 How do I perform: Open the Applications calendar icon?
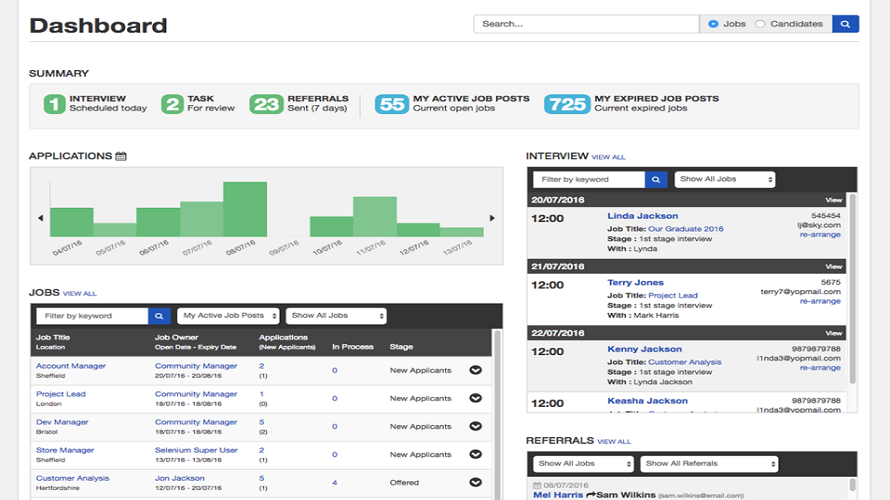pos(121,156)
